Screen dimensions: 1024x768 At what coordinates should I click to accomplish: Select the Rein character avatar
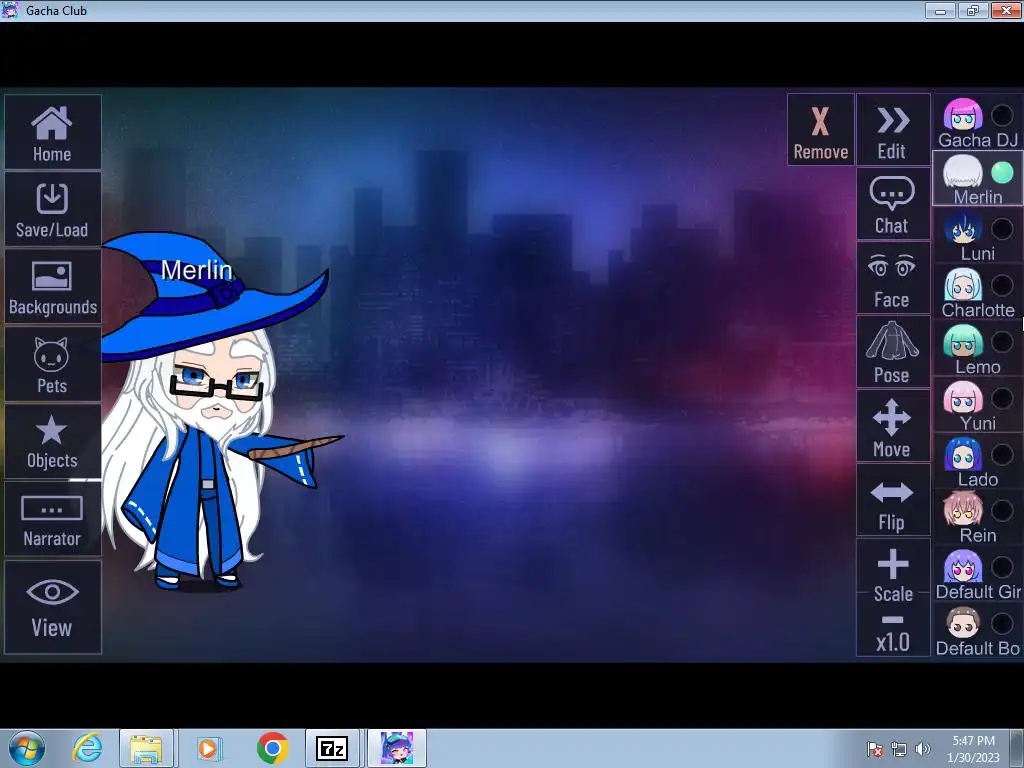963,510
